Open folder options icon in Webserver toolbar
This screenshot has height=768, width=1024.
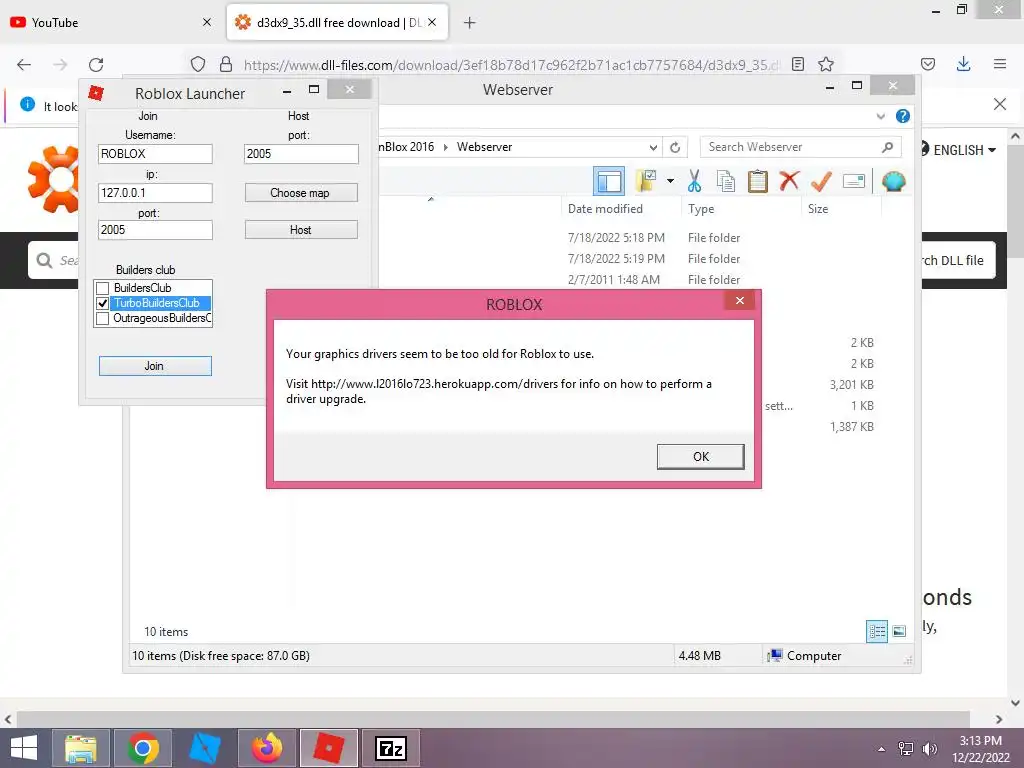pos(646,181)
